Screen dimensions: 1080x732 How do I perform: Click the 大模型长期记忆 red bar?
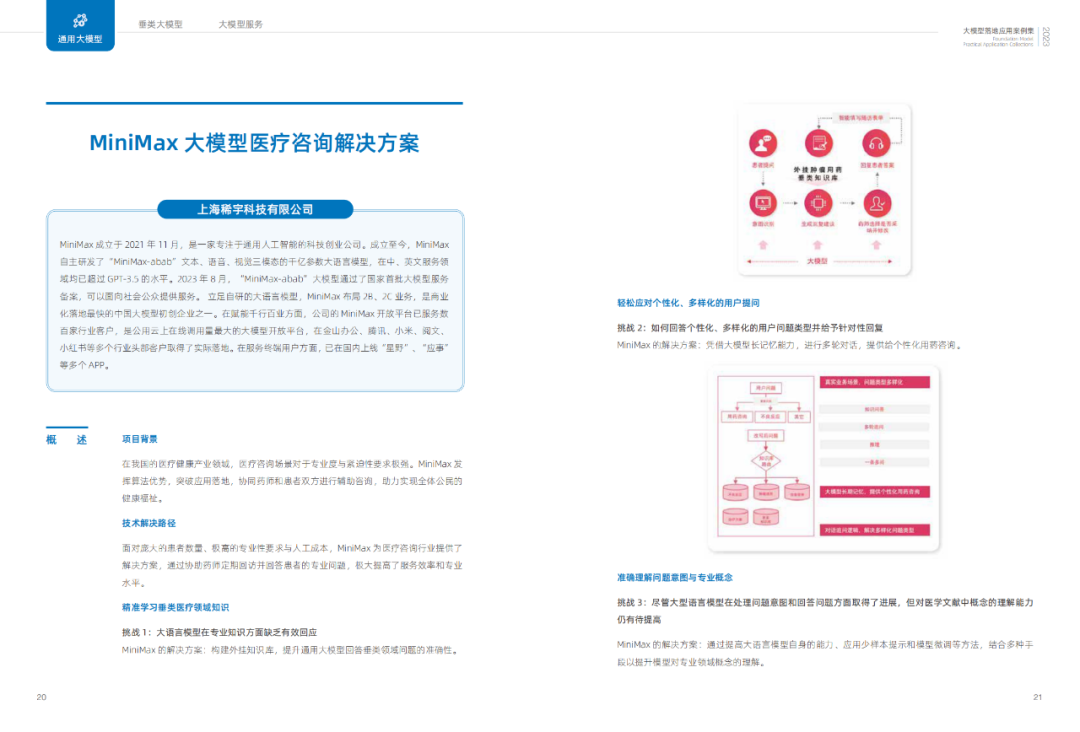pos(875,492)
